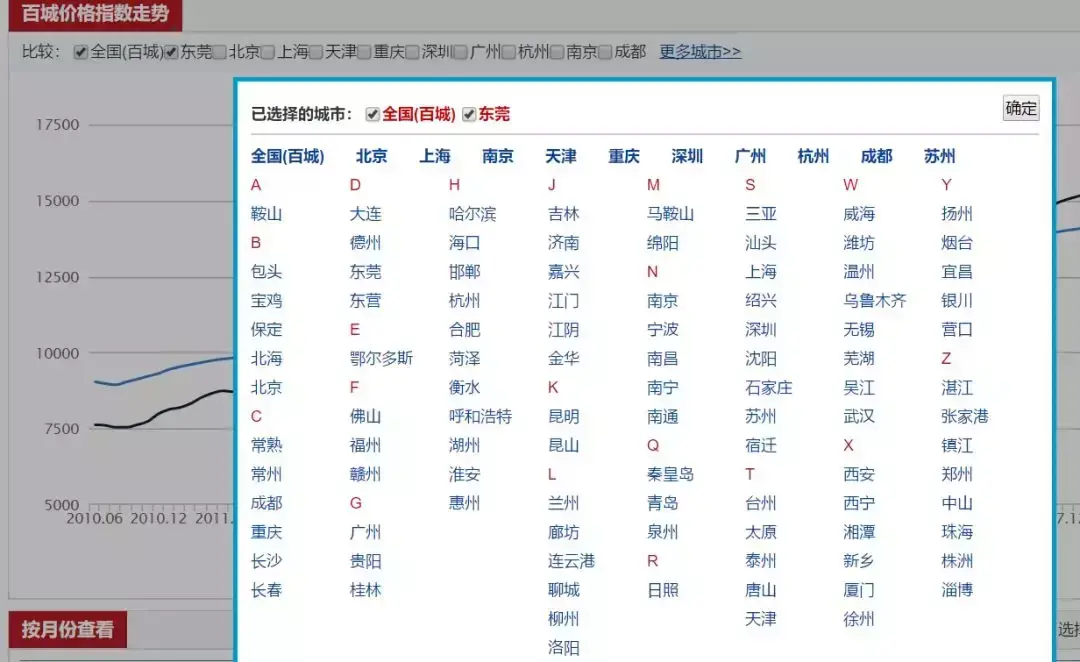This screenshot has height=662, width=1080.
Task: Jump to letter M section
Action: [652, 185]
